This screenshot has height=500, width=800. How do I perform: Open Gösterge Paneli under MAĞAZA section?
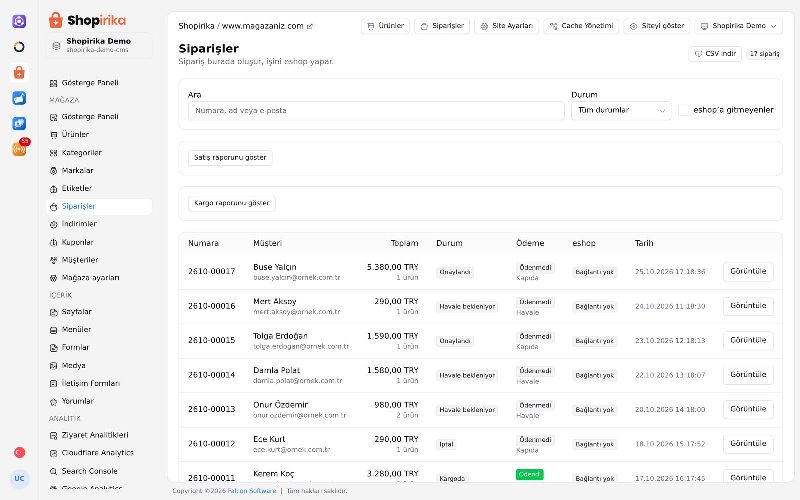click(x=98, y=117)
